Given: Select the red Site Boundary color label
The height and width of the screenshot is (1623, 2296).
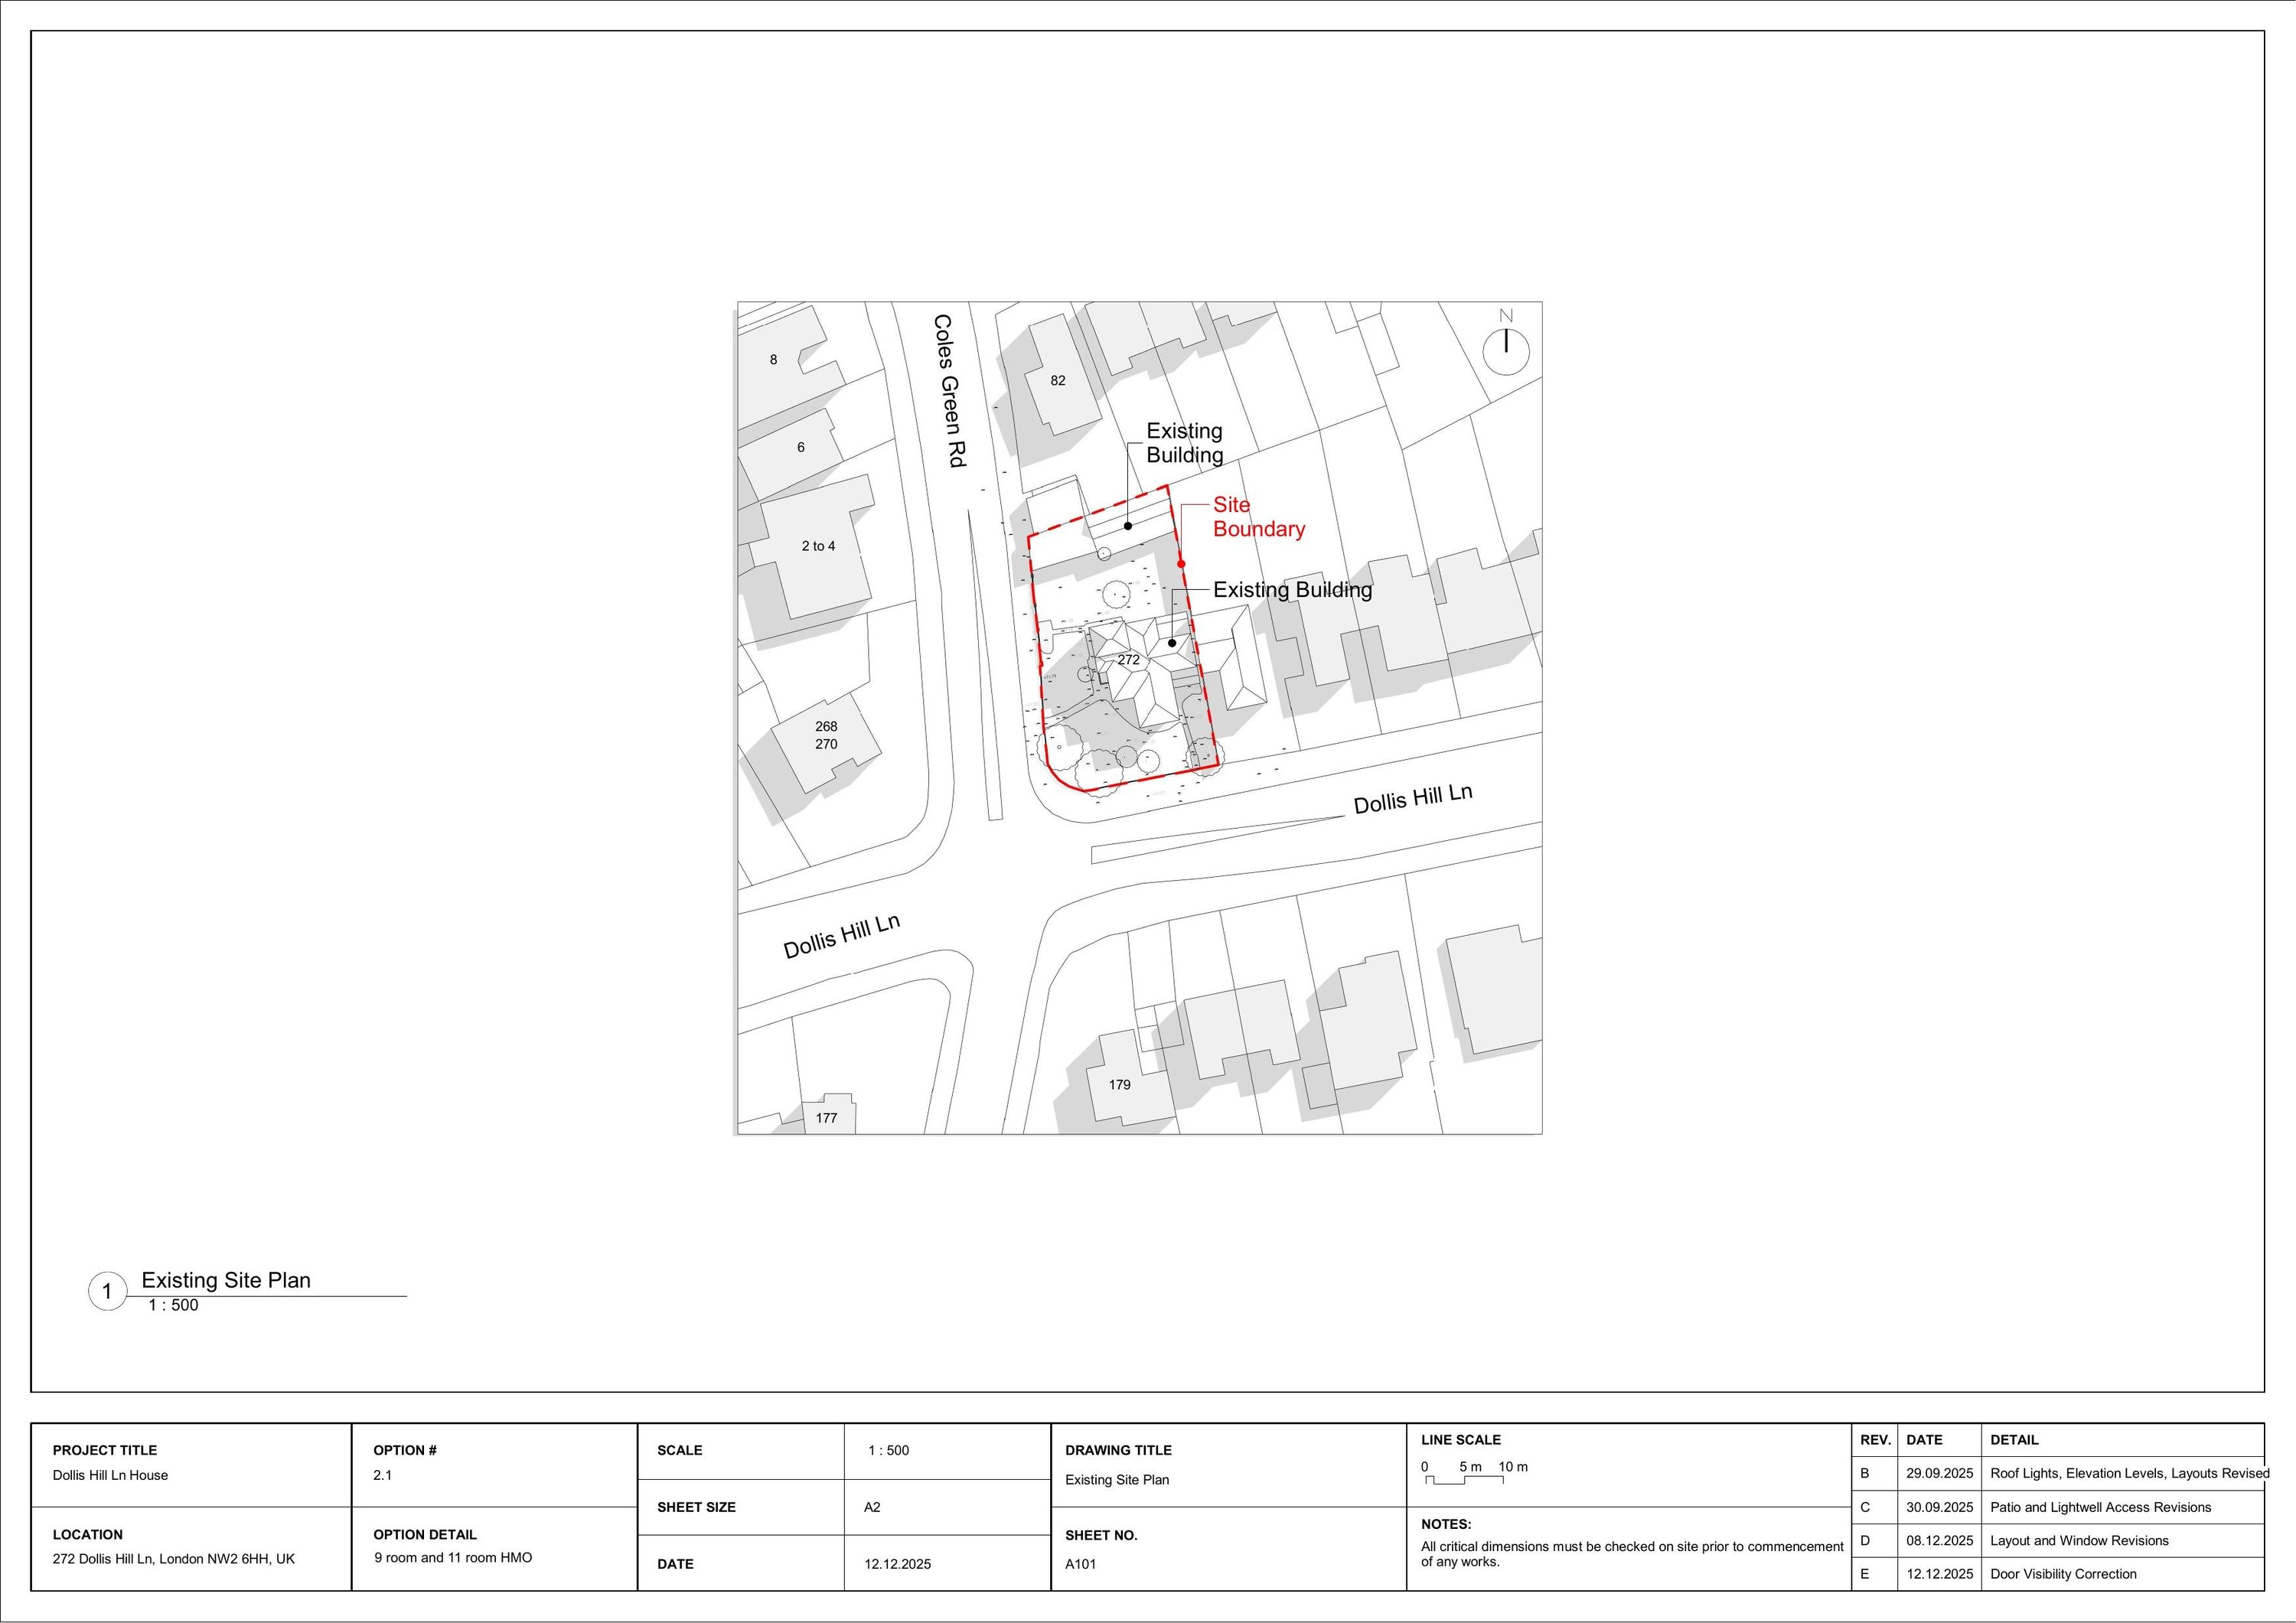Looking at the screenshot, I should coord(1257,517).
